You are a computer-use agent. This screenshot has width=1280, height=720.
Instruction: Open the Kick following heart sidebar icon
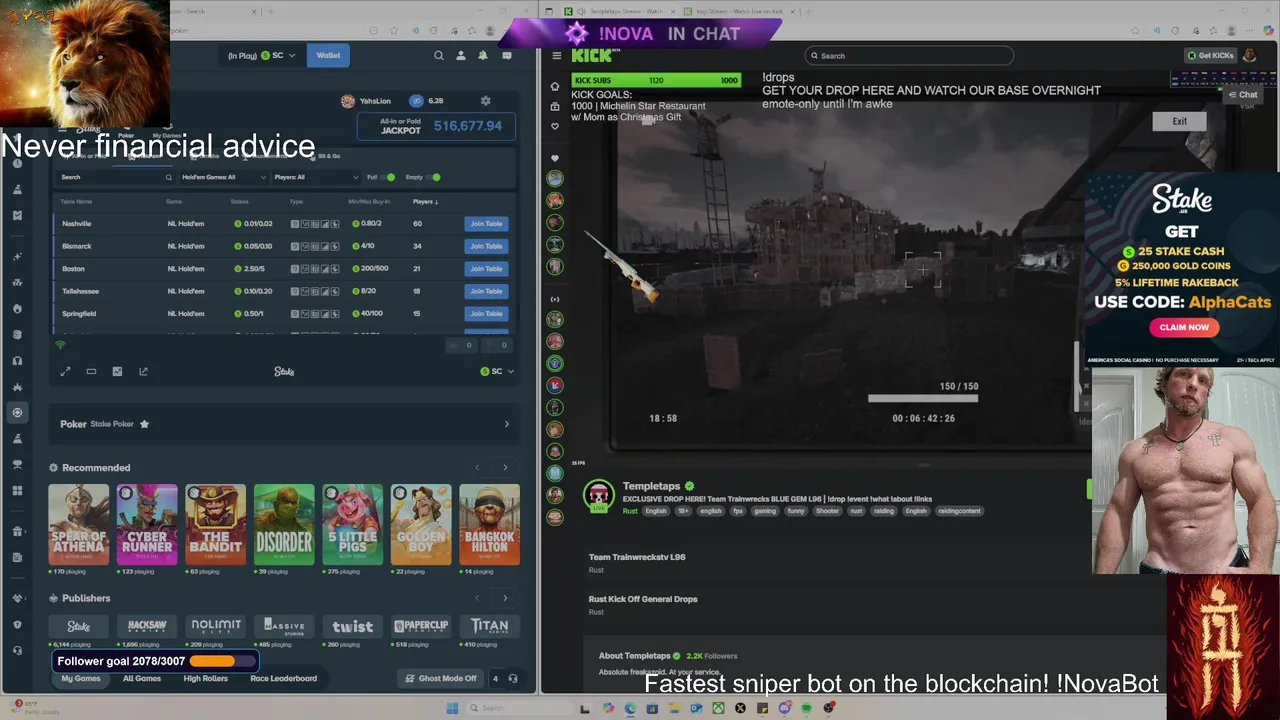tap(555, 126)
